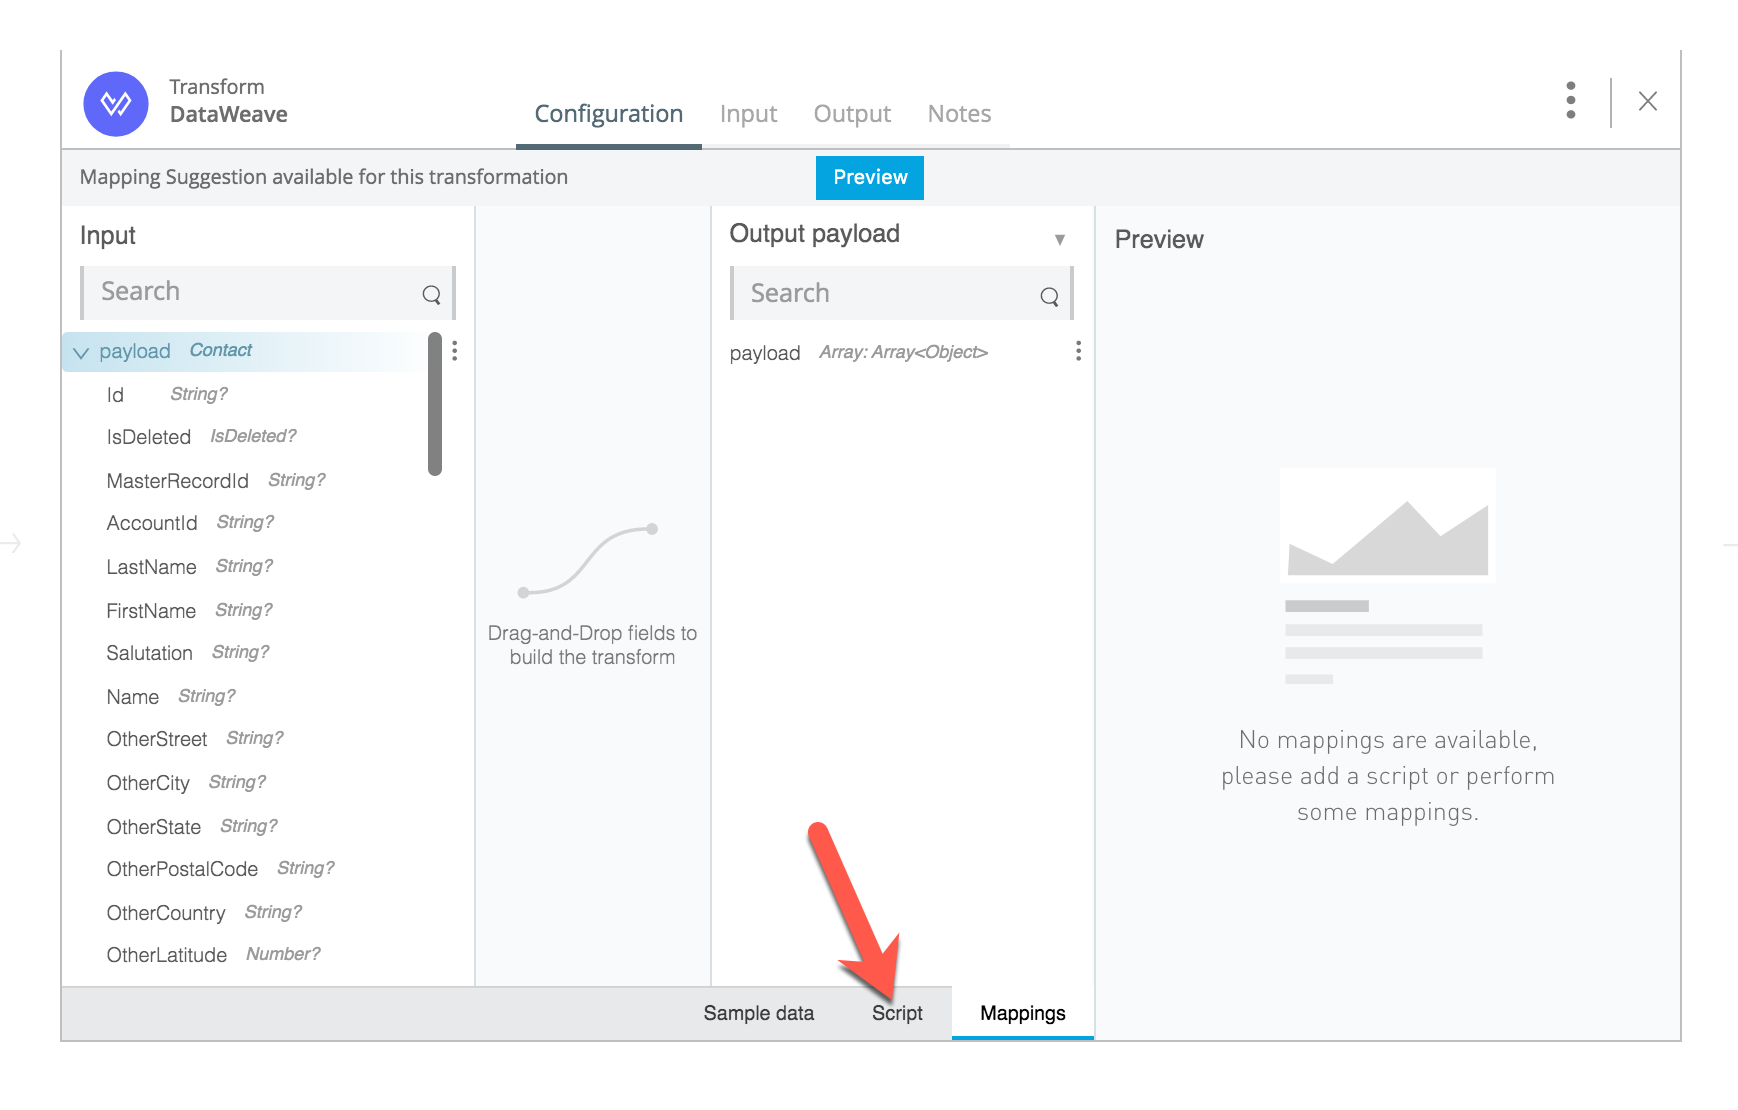Select the output payload Array row

[x=858, y=353]
